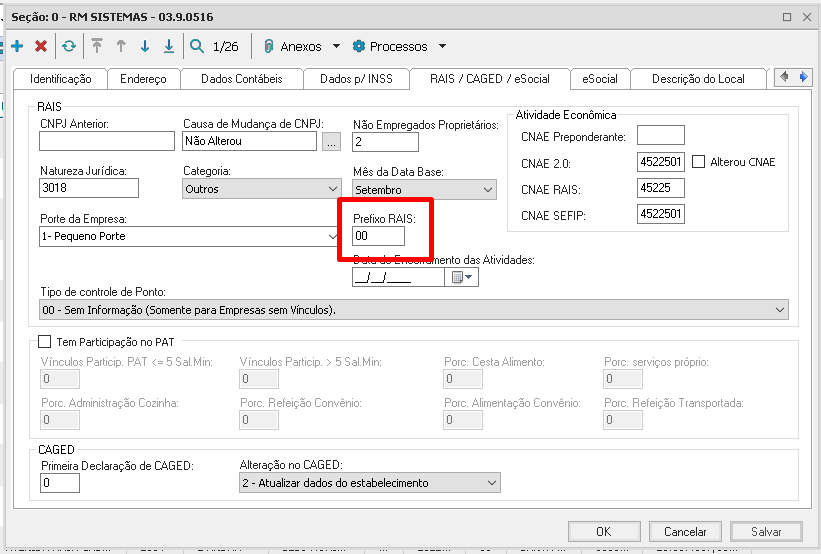Viewport: 821px width, 554px height.
Task: Click CNPJ Anterior input field
Action: (107, 141)
